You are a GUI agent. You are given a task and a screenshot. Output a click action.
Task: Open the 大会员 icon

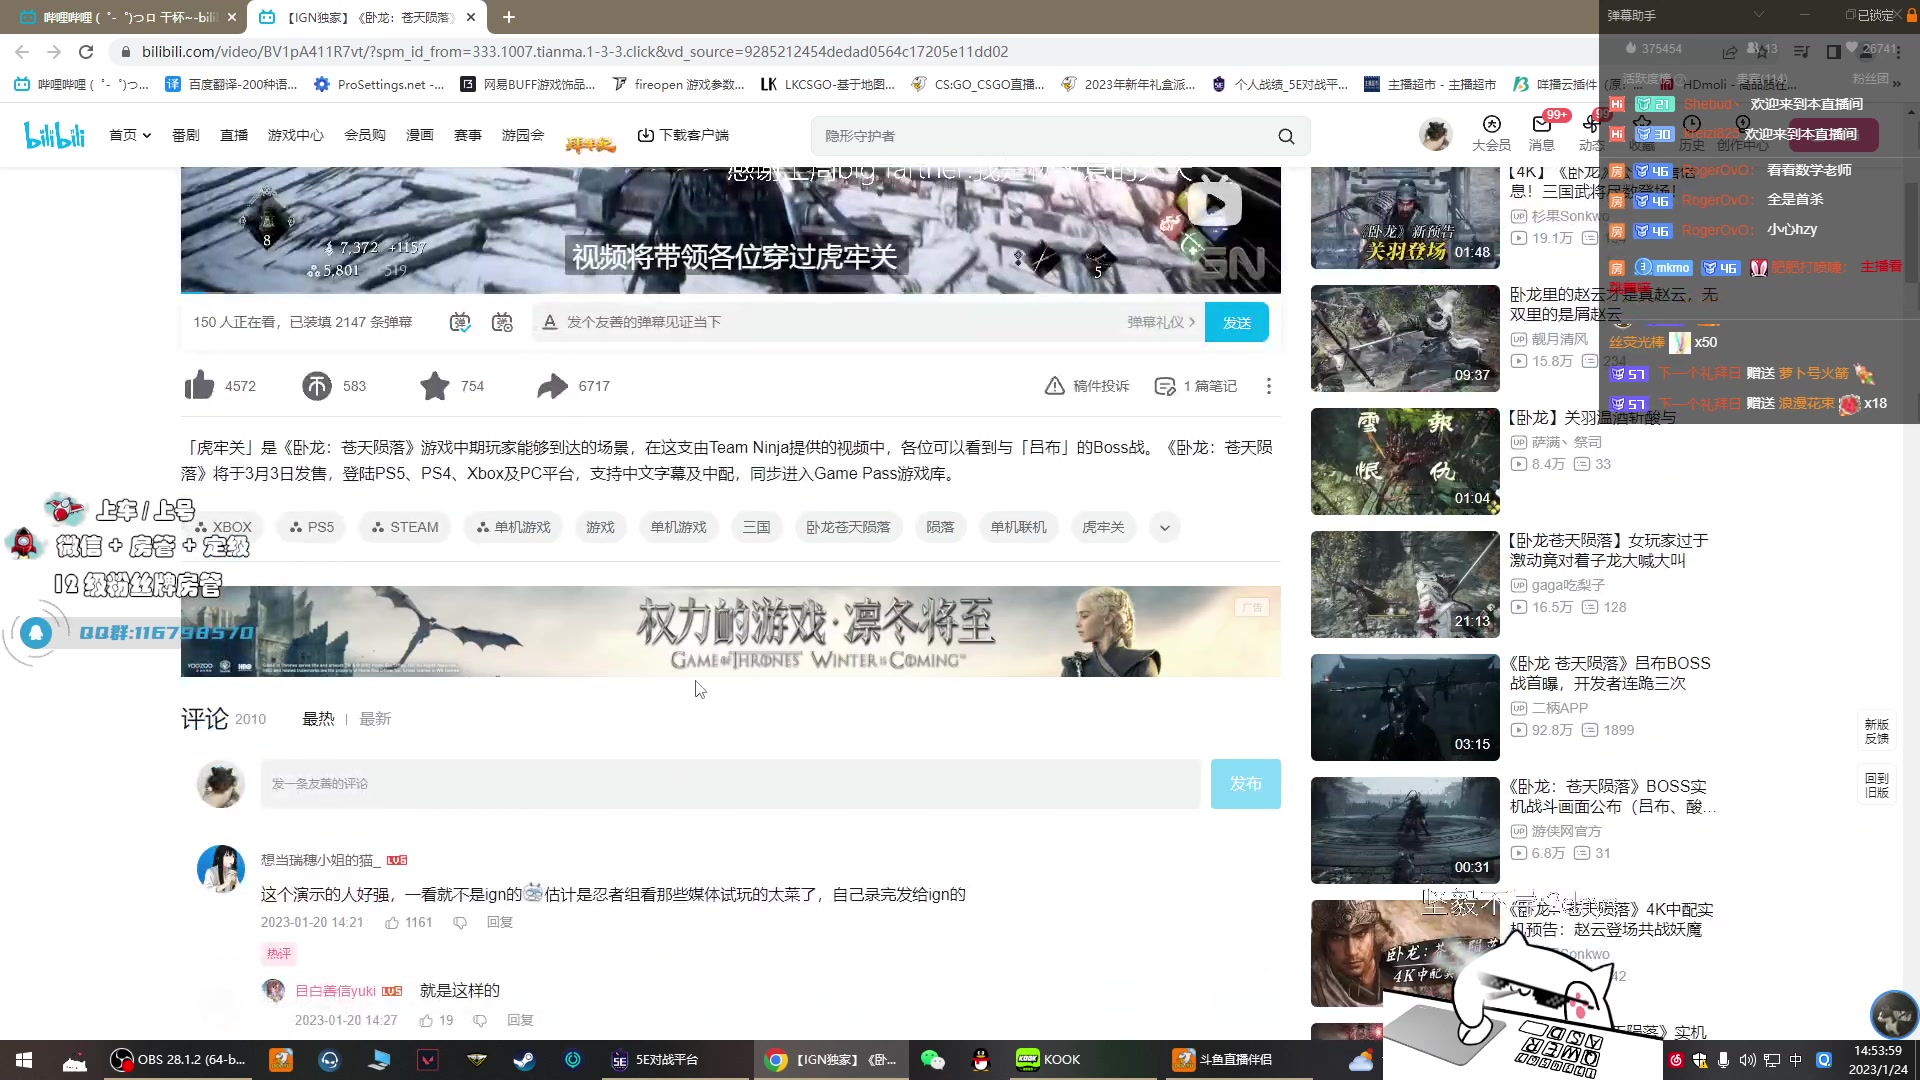coord(1491,134)
